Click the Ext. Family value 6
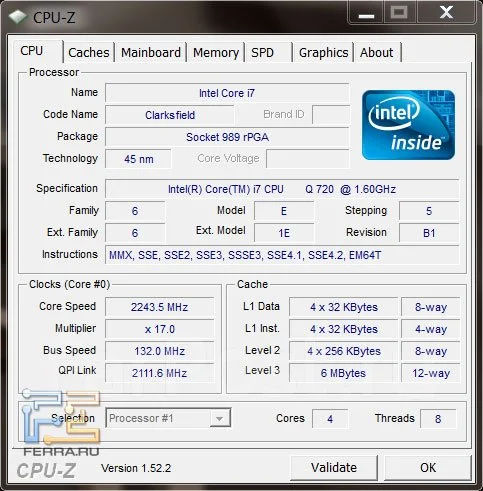The width and height of the screenshot is (483, 491). [x=135, y=233]
